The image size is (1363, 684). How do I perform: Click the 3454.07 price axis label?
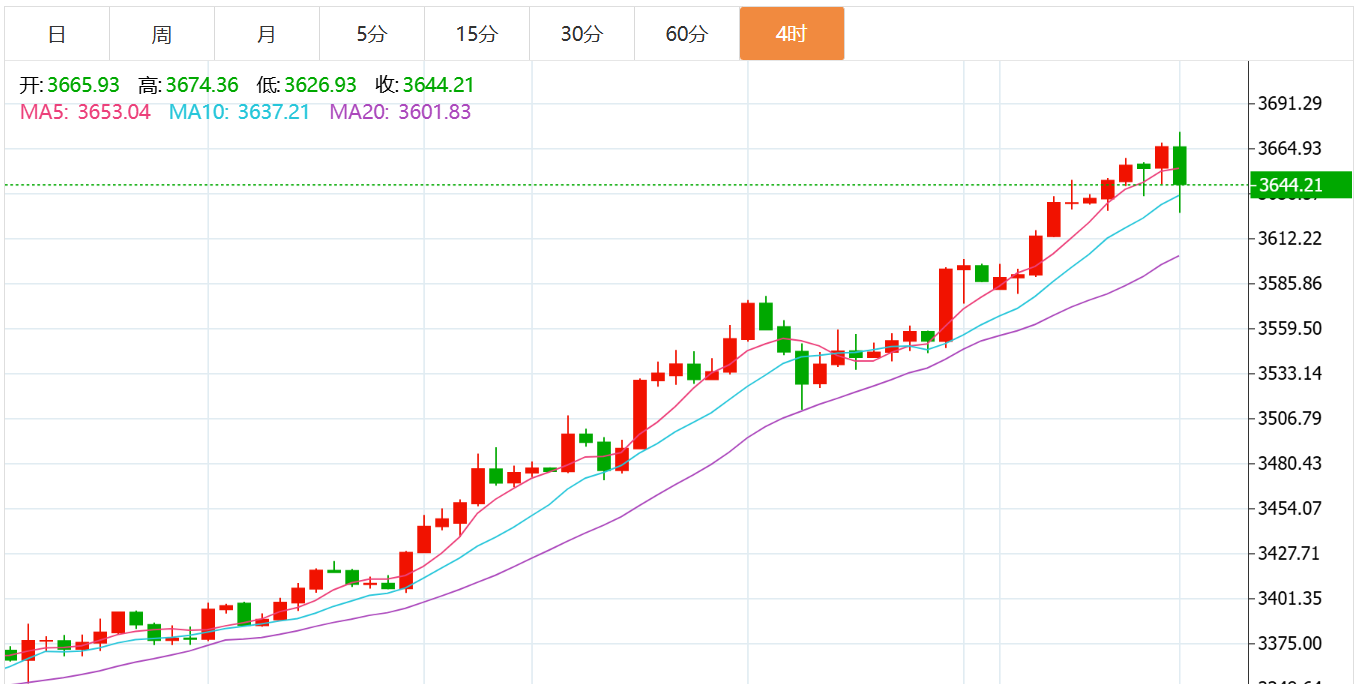1291,508
